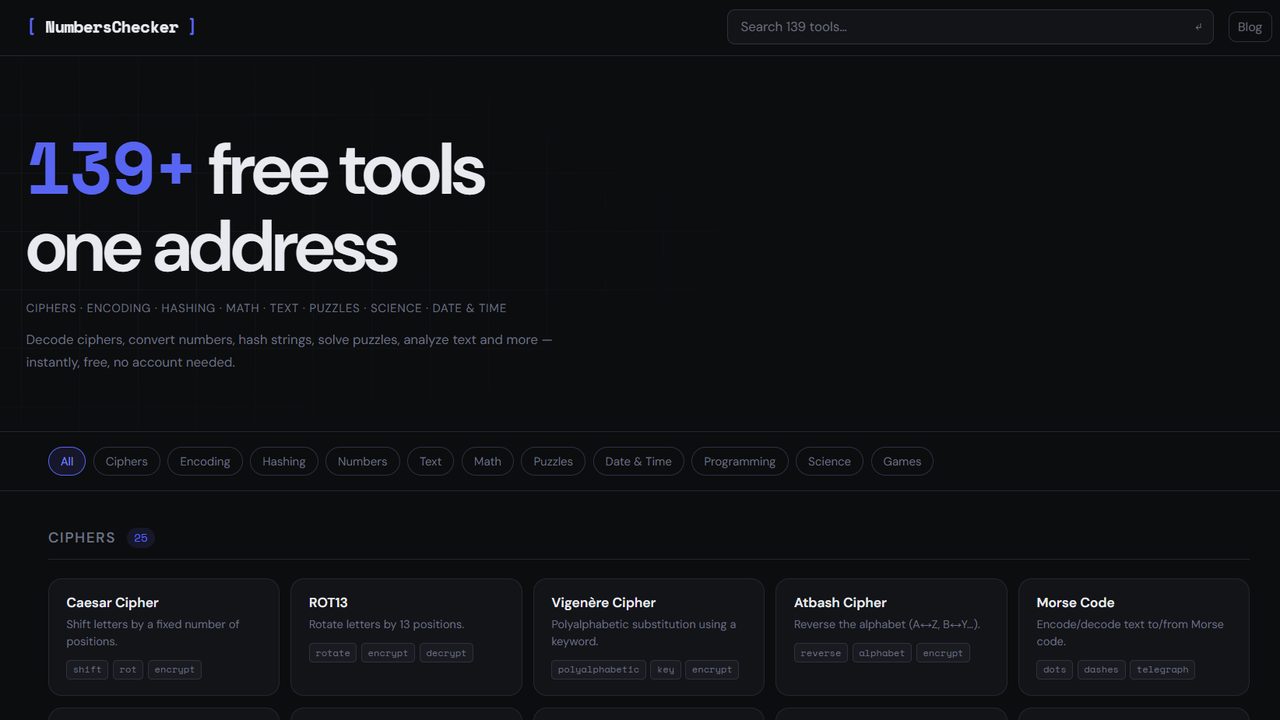
Task: Click the "rotate" tag on ROT13
Action: (x=333, y=653)
